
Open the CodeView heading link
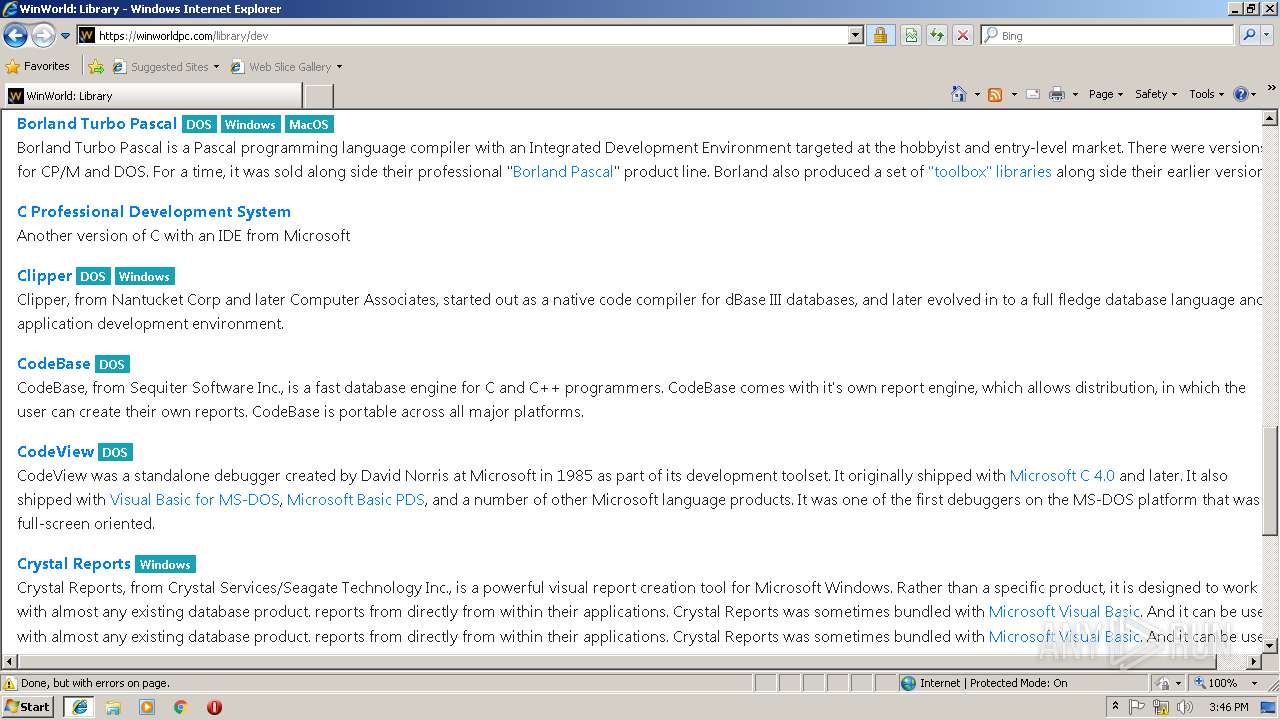click(56, 452)
